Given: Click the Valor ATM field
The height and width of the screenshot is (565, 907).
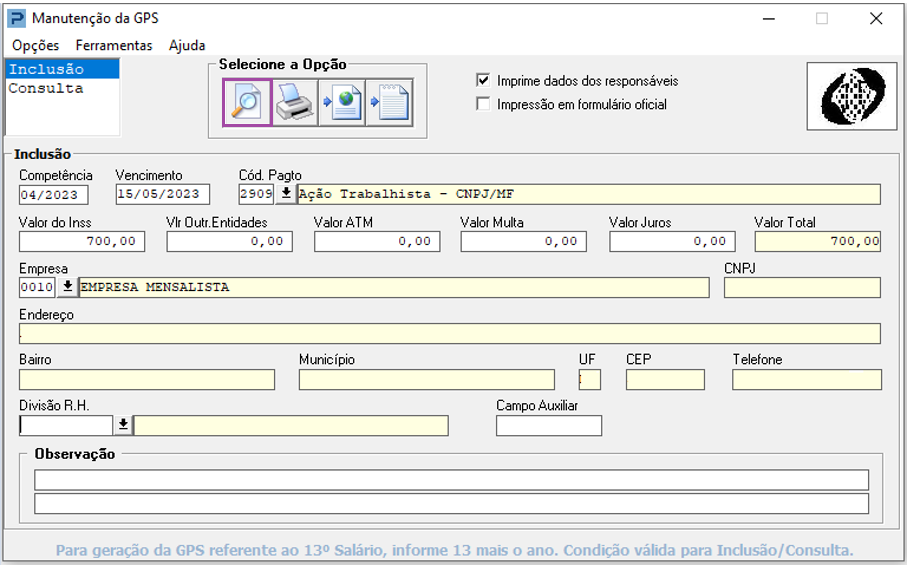Looking at the screenshot, I should point(377,241).
